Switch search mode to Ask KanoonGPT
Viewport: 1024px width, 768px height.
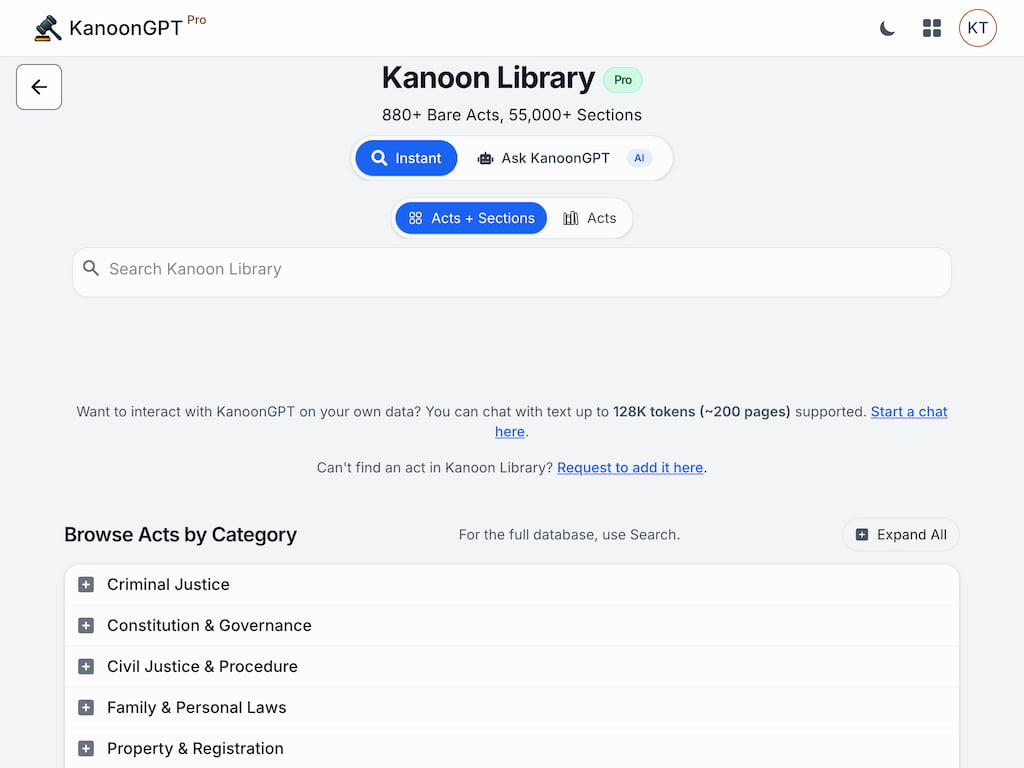coord(555,158)
